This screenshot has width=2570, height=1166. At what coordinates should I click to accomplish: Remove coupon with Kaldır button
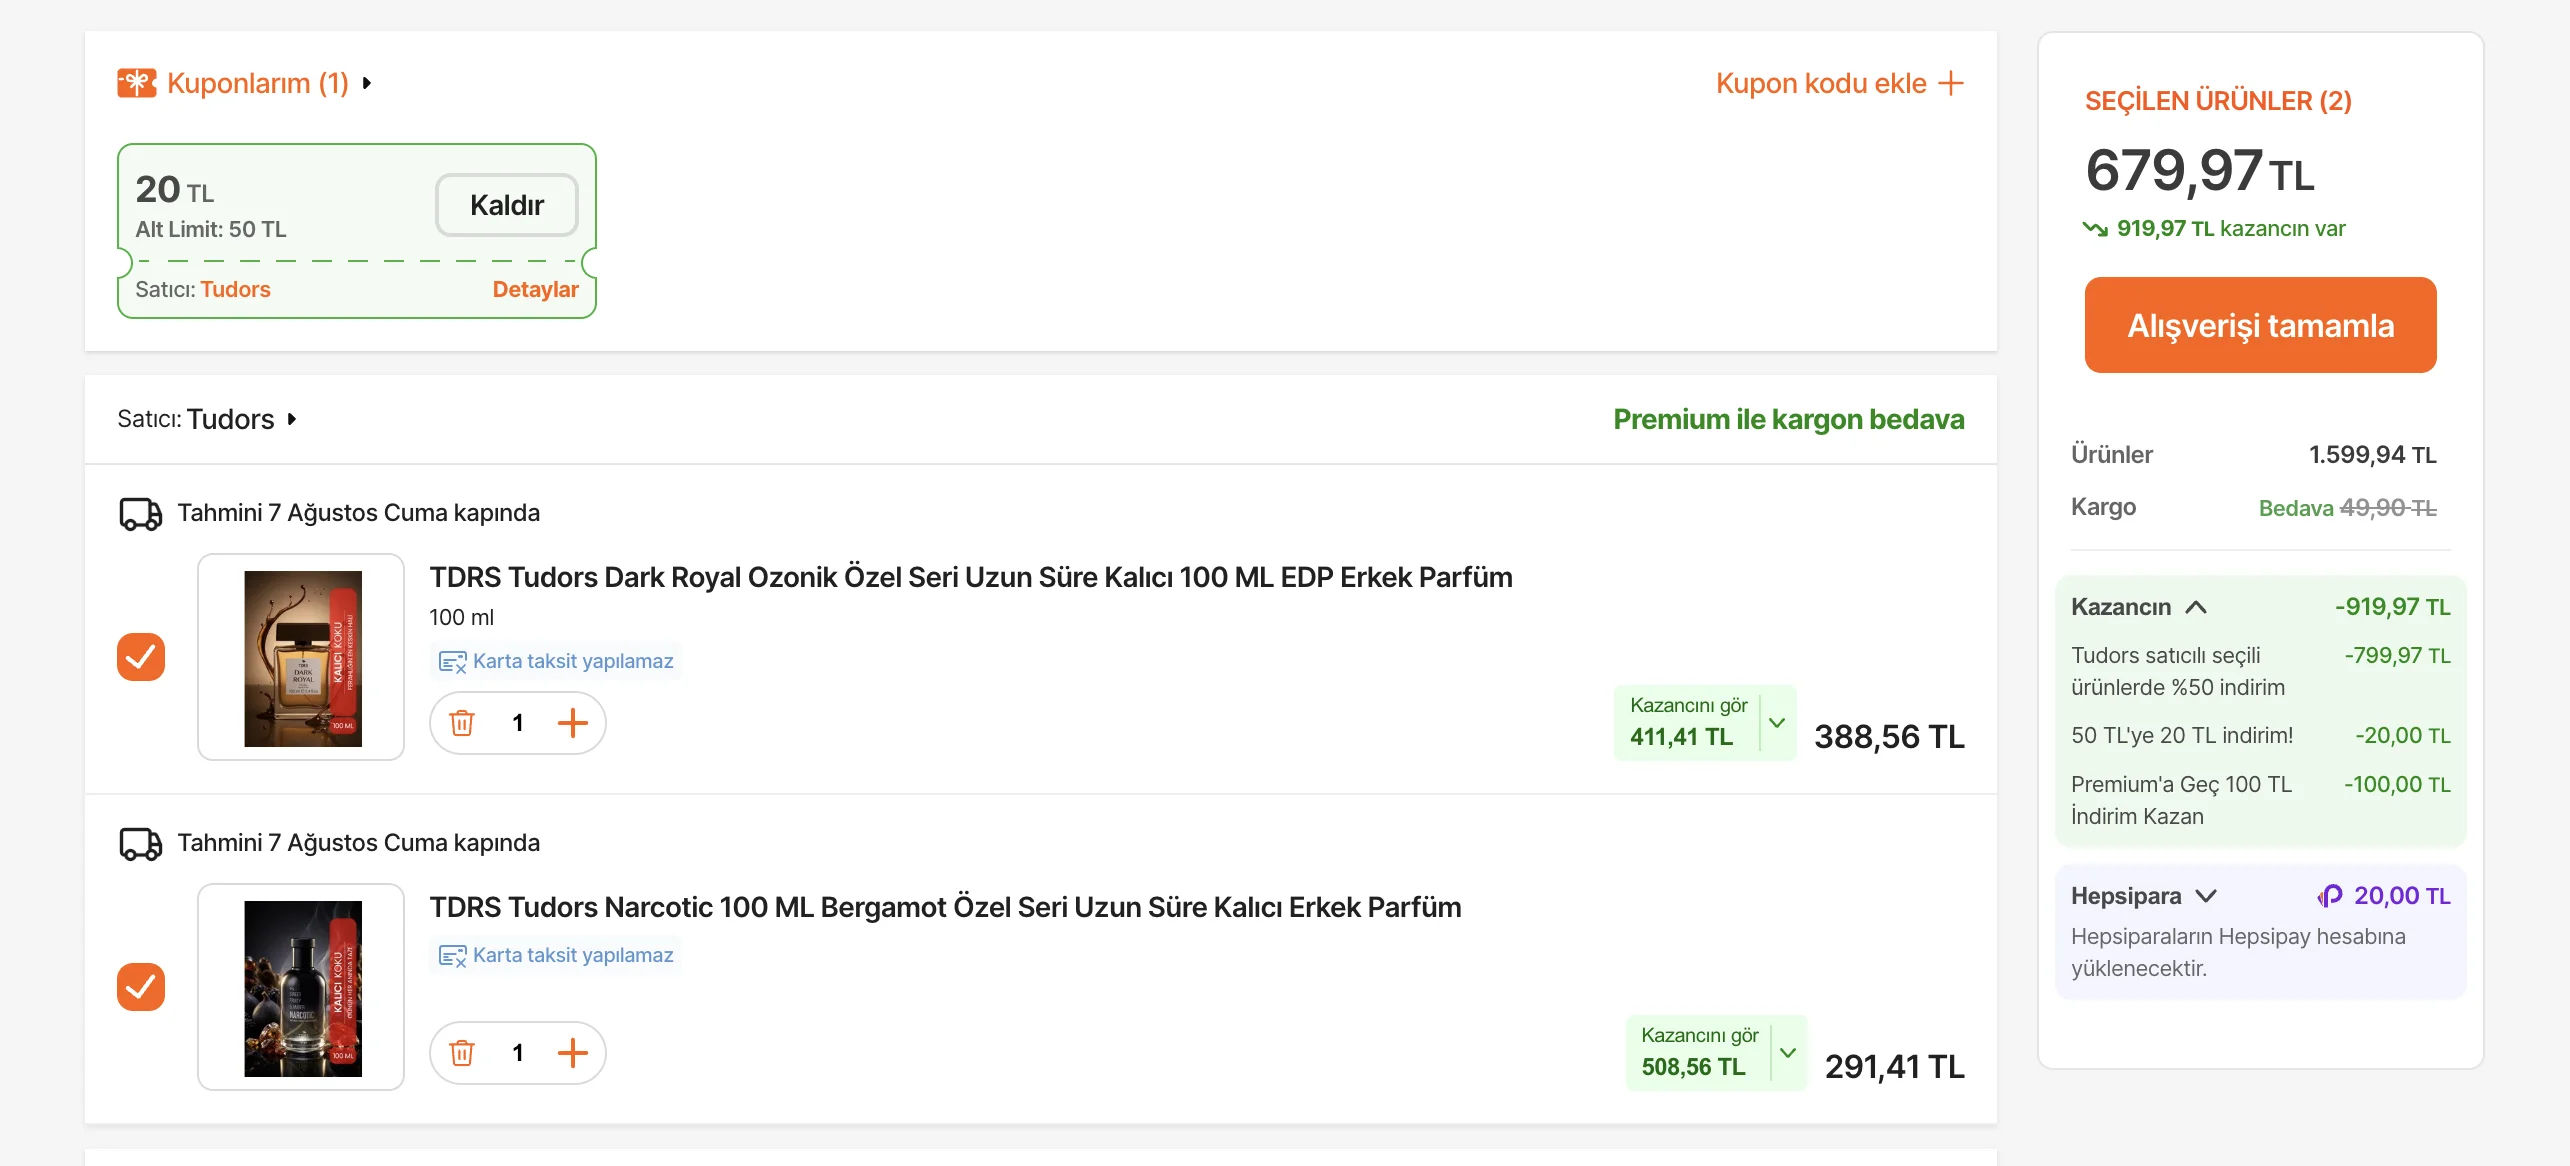point(507,205)
